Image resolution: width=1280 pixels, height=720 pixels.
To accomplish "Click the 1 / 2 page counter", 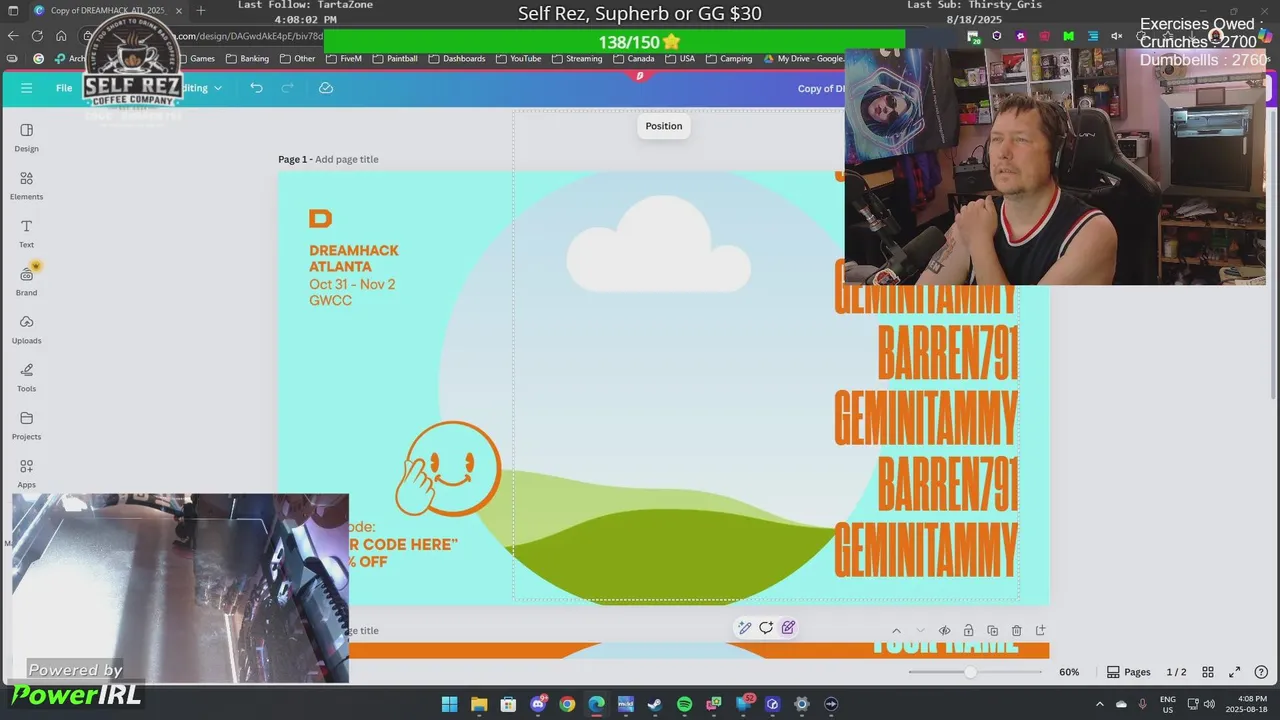I will tap(1177, 672).
